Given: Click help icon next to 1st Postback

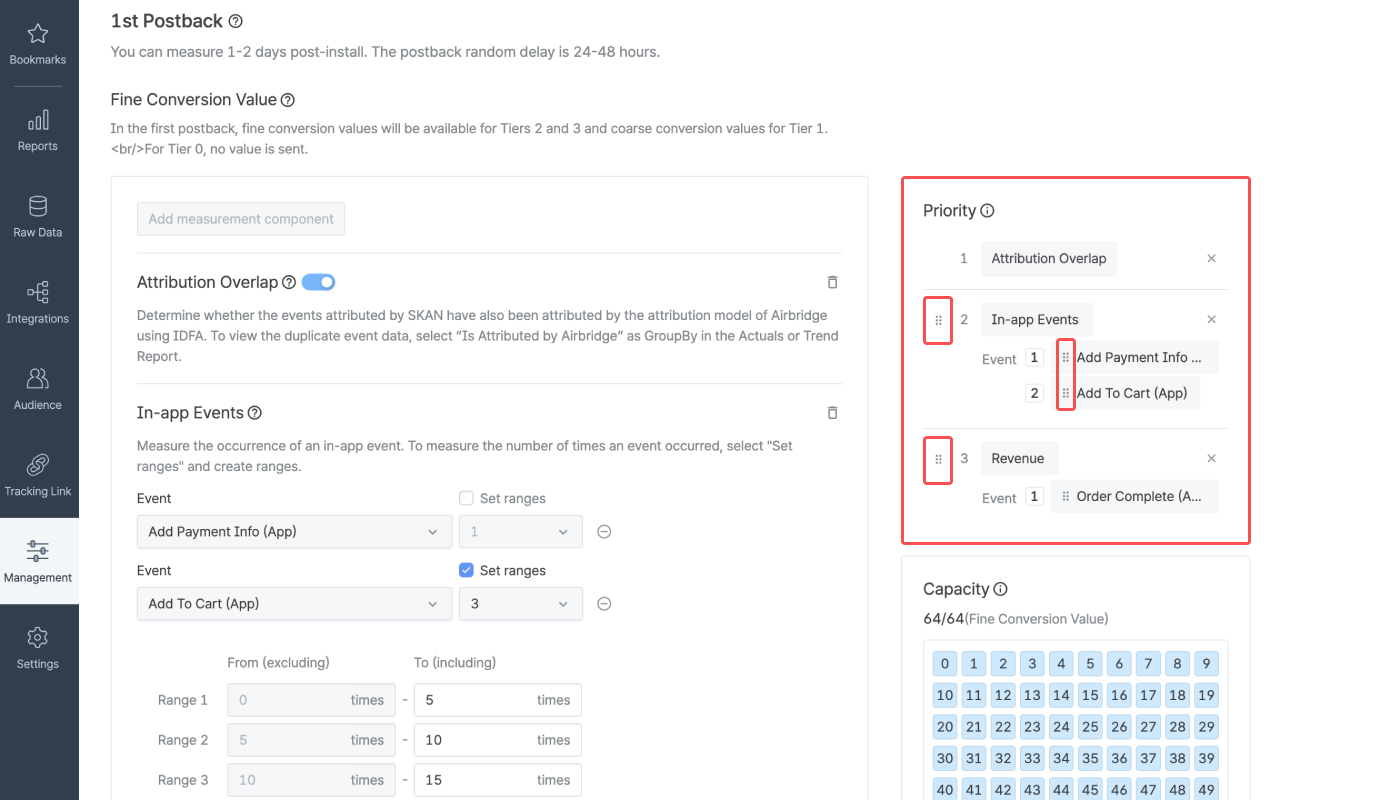Looking at the screenshot, I should [235, 21].
